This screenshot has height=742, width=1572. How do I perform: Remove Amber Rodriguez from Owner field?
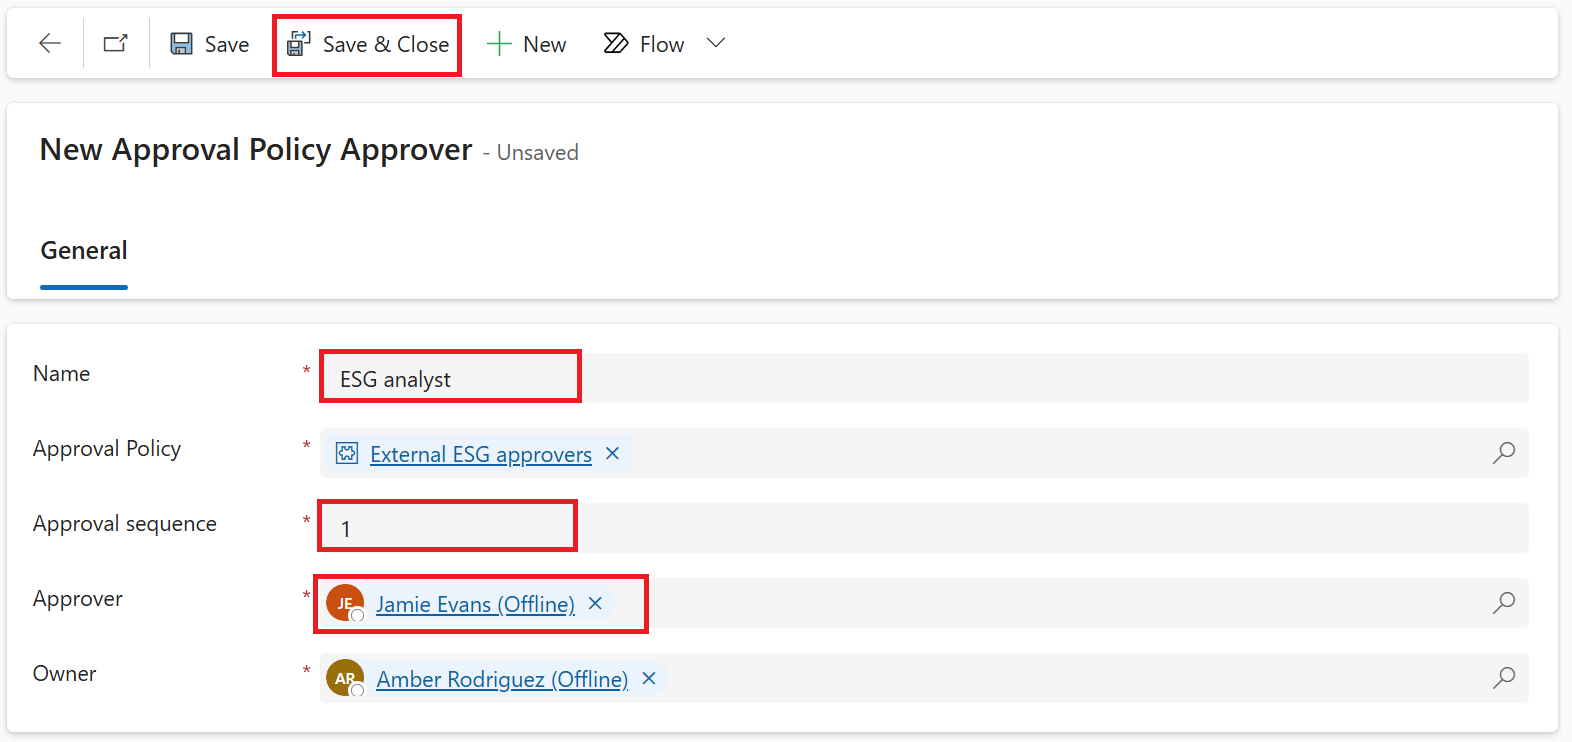pos(649,678)
